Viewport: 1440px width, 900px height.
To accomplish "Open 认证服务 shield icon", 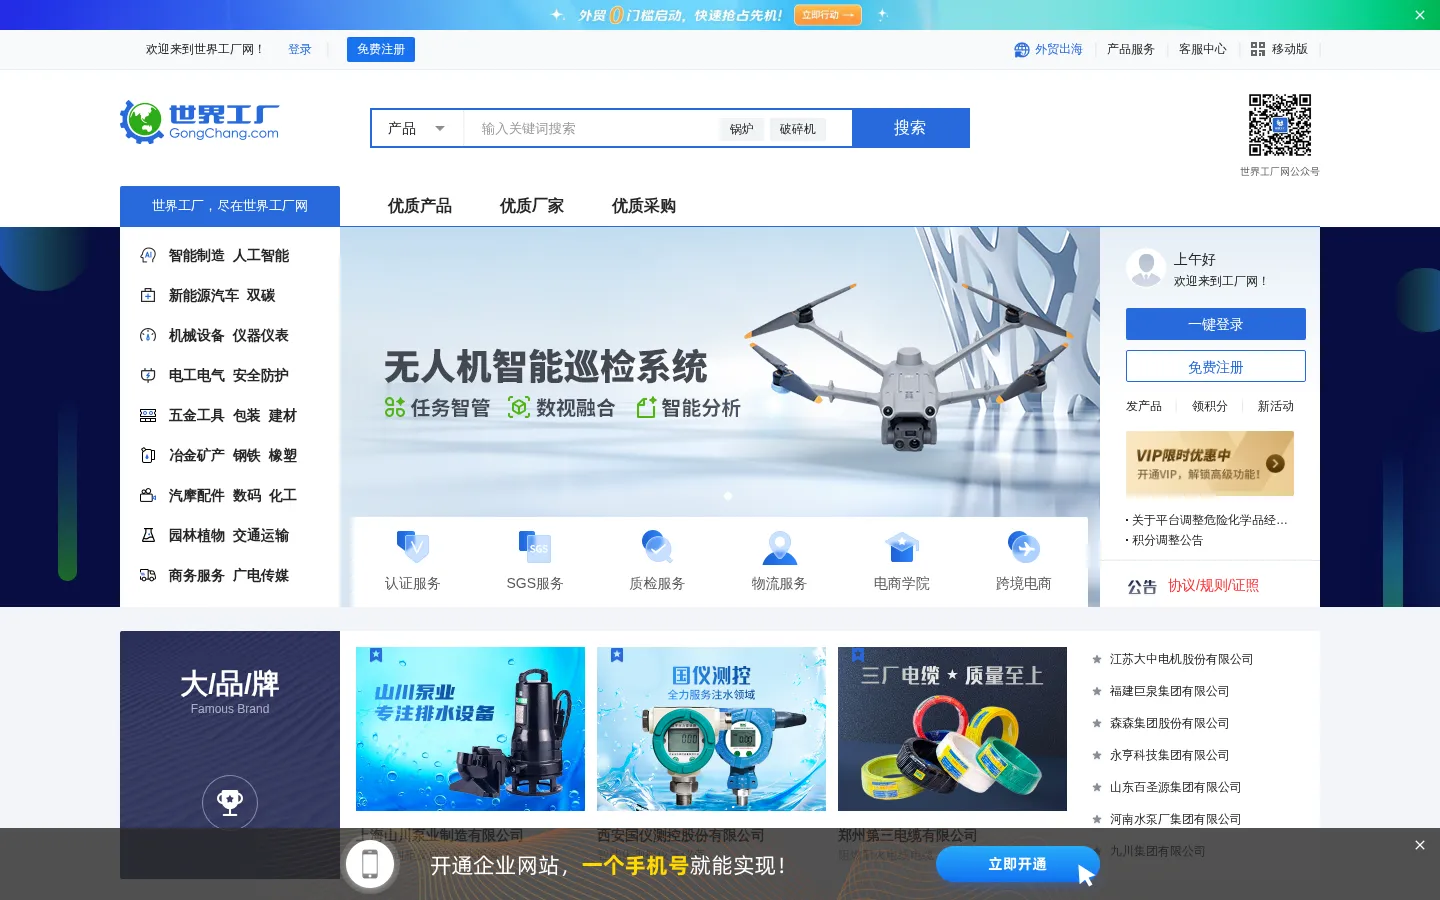I will (412, 547).
